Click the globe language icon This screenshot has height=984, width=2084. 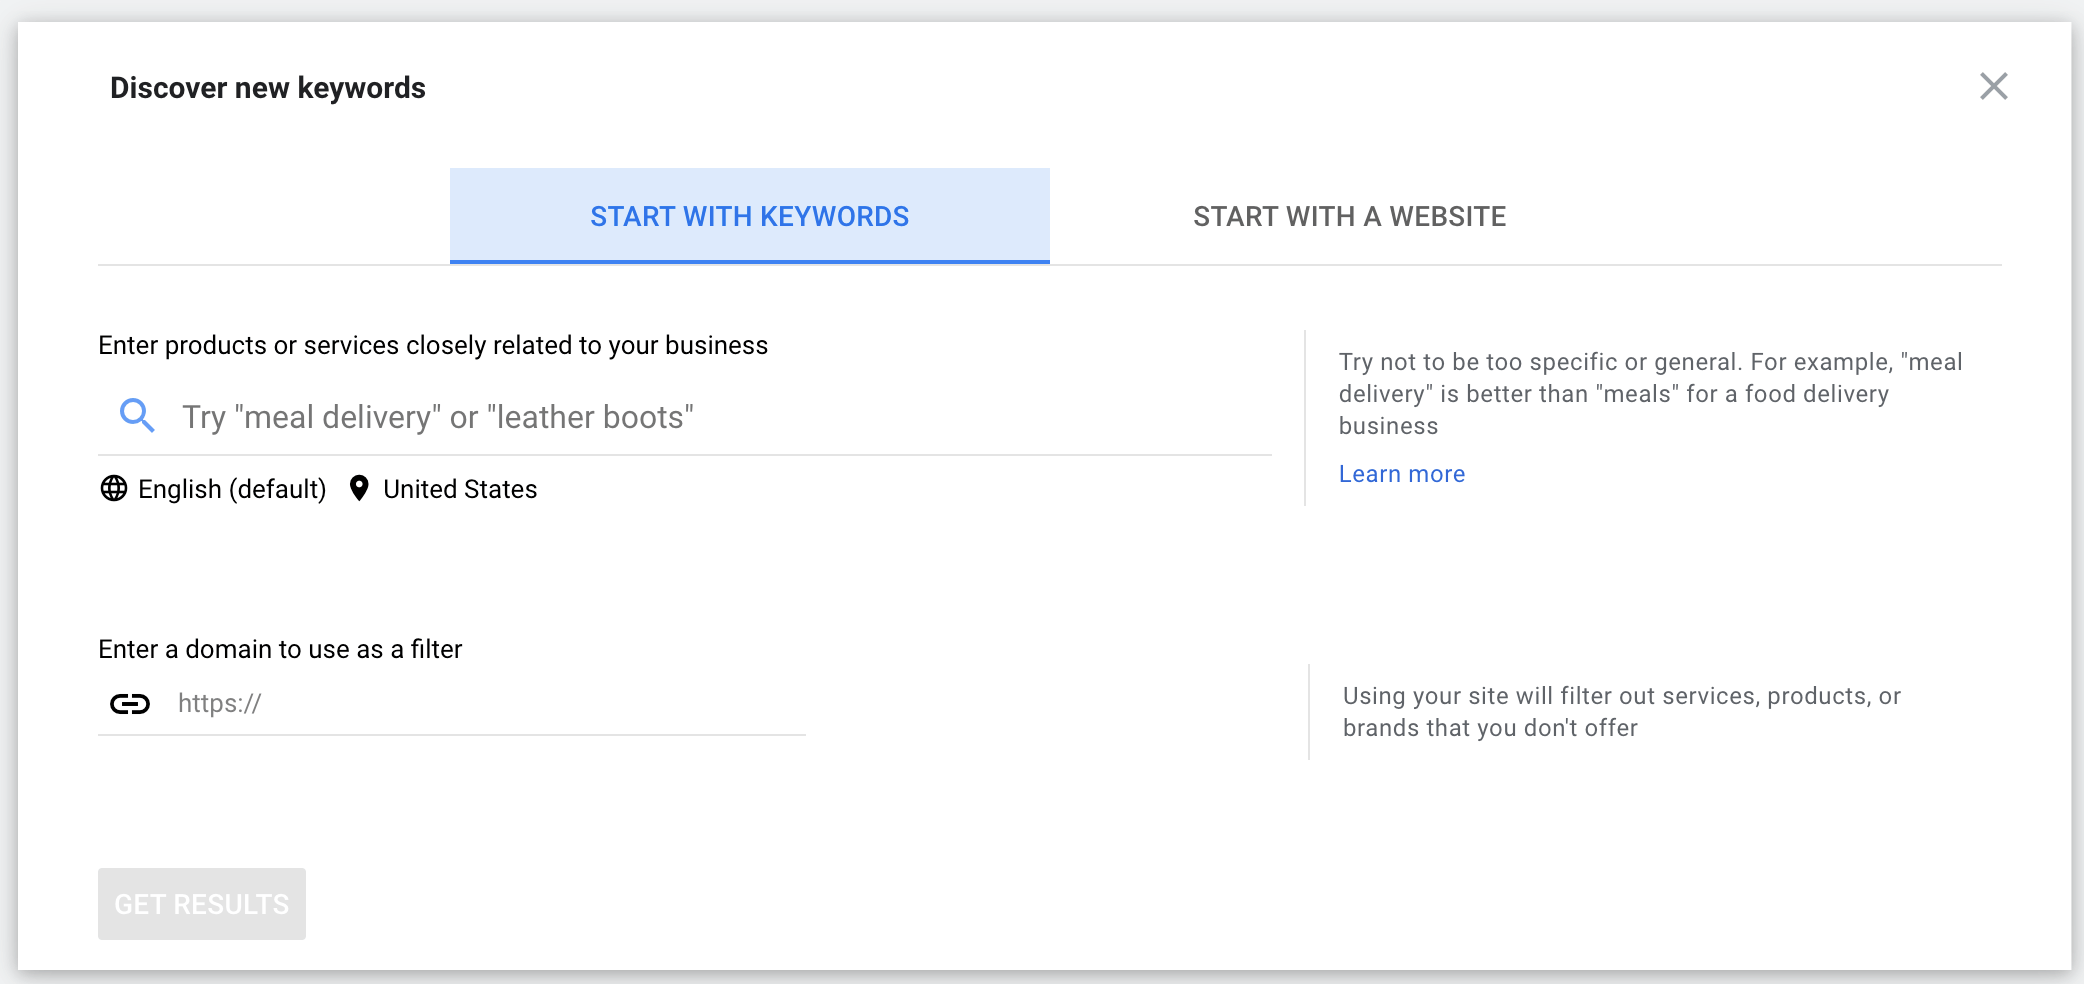tap(114, 488)
